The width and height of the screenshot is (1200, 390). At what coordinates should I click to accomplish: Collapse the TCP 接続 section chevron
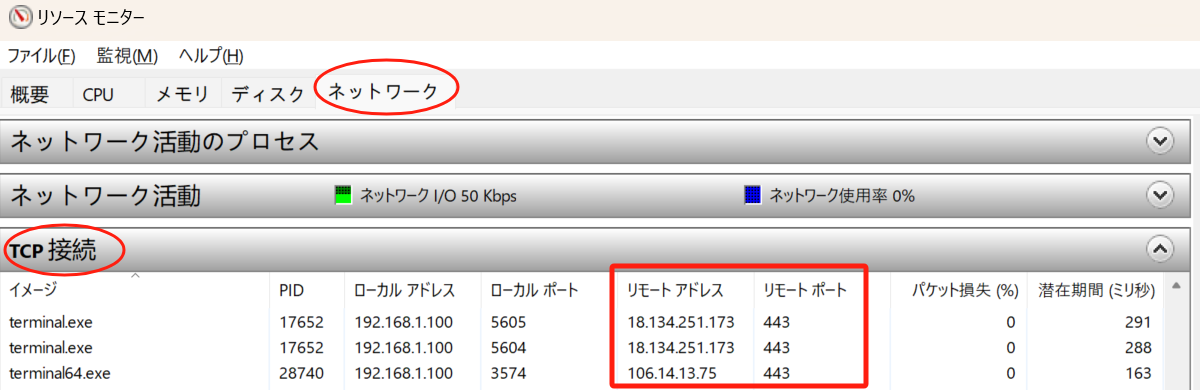coord(1160,248)
